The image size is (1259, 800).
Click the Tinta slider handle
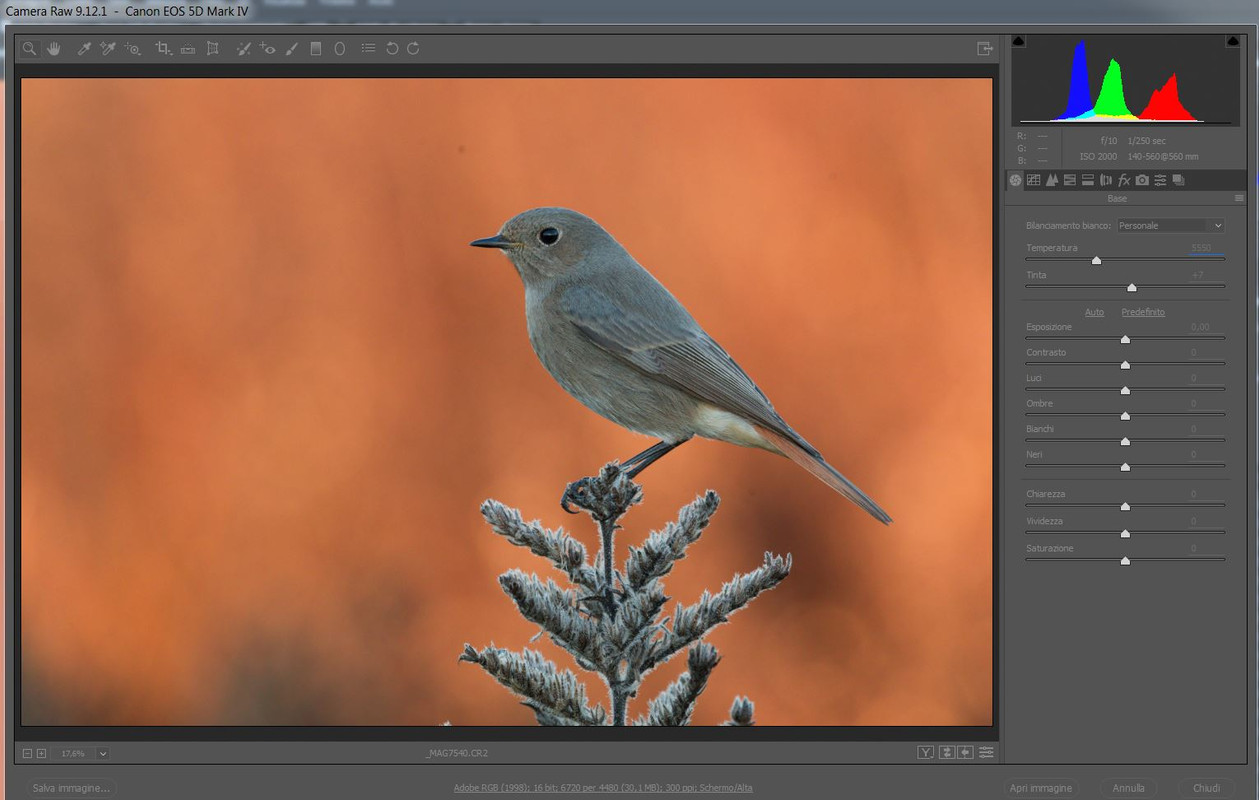coord(1132,287)
